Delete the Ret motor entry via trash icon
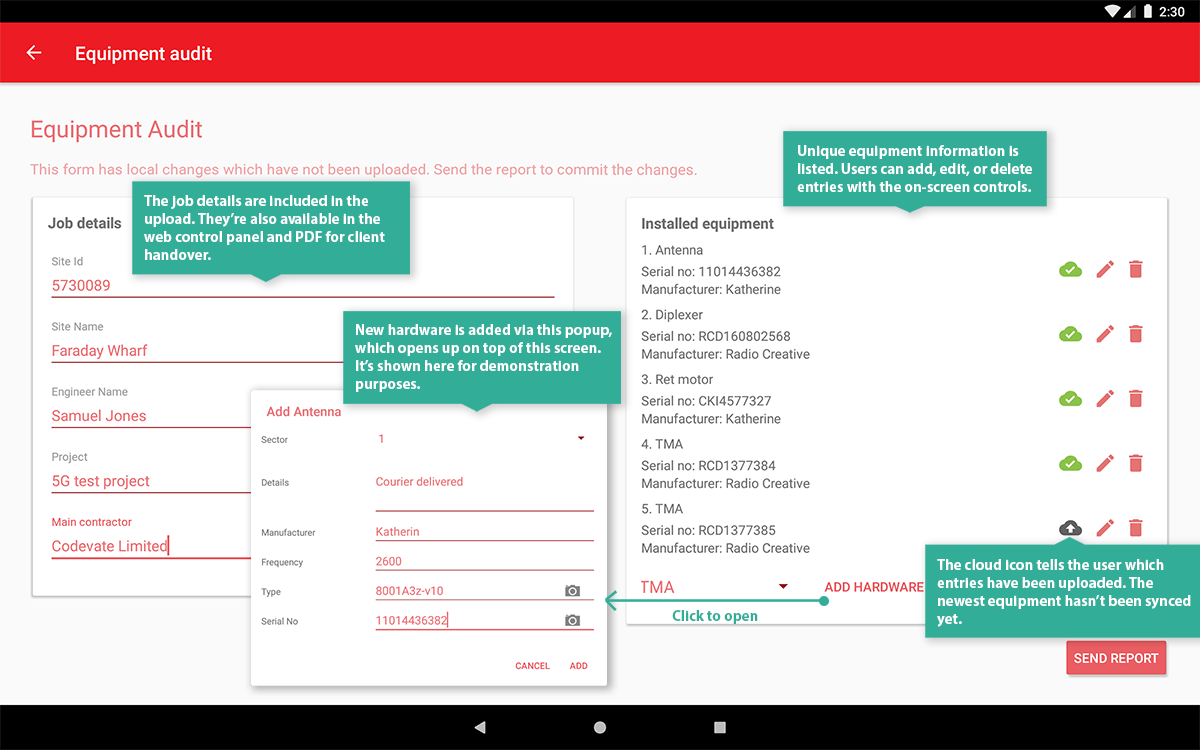This screenshot has width=1200, height=750. (1136, 399)
